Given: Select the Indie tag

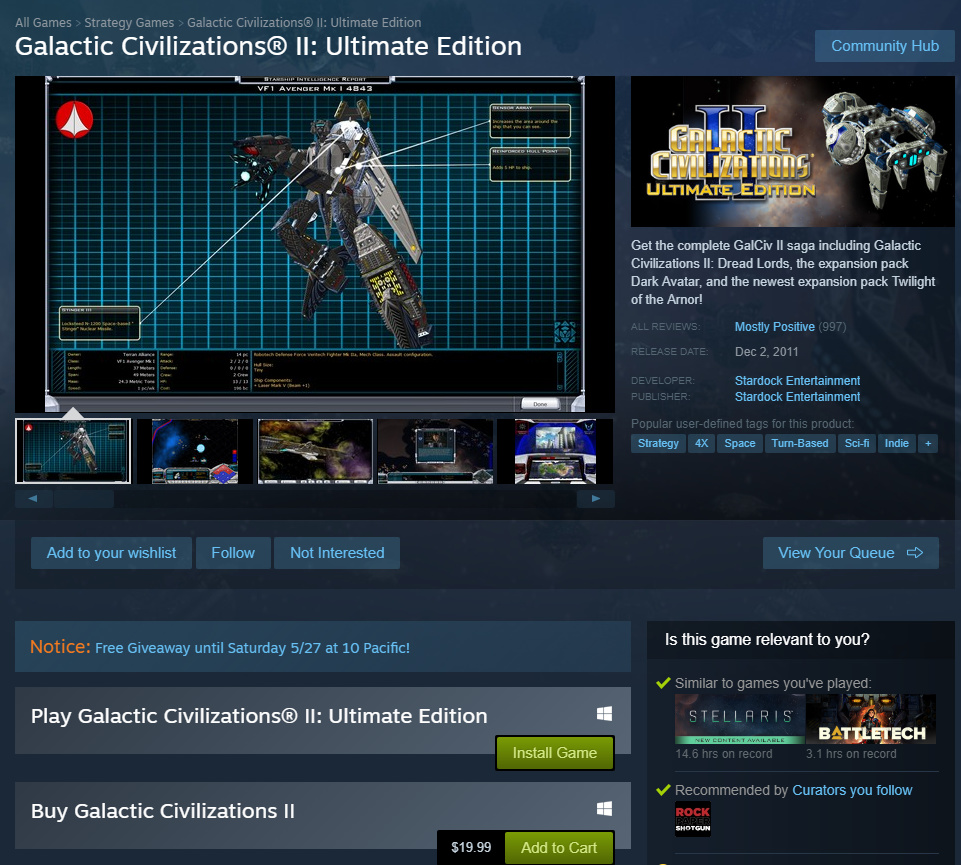Looking at the screenshot, I should (x=897, y=443).
